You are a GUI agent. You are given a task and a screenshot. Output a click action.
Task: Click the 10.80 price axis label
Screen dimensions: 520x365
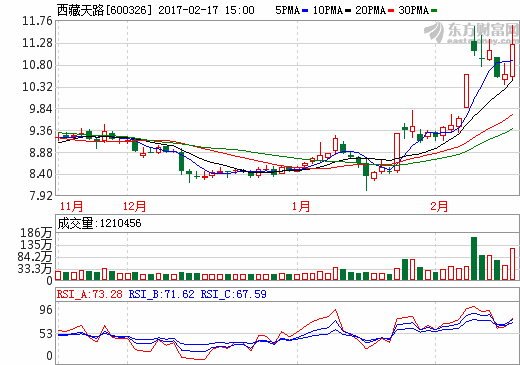coord(37,65)
